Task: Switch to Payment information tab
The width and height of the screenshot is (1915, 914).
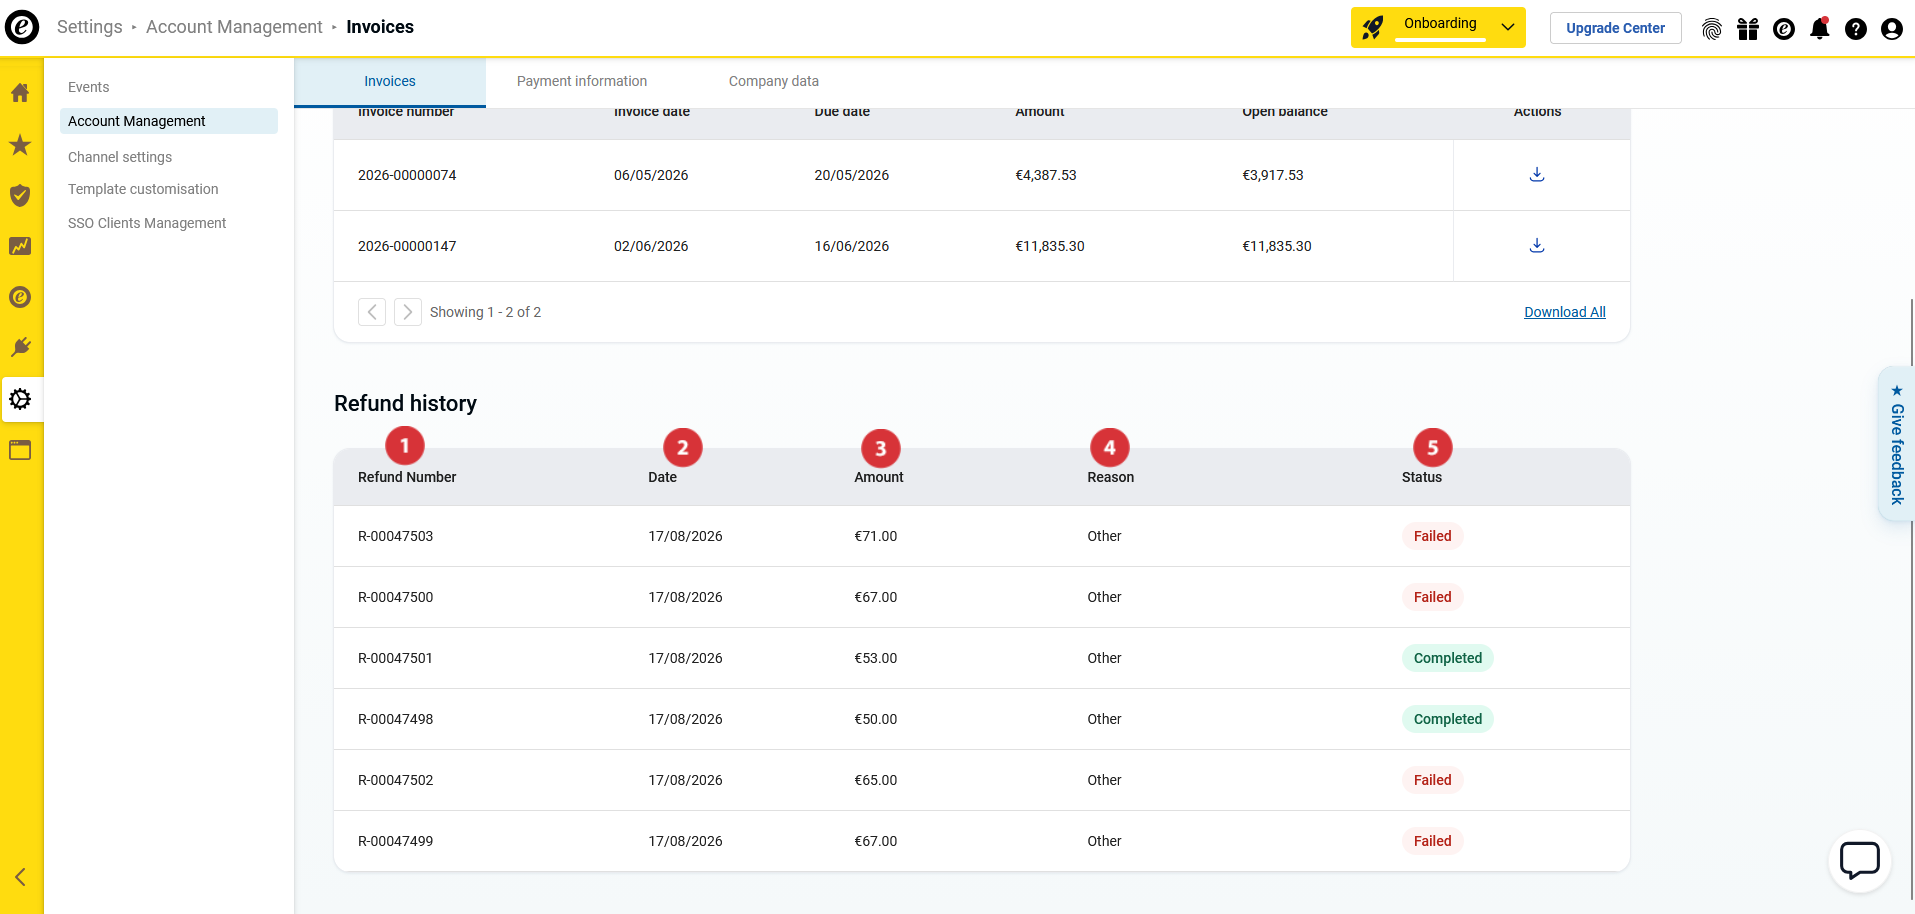Action: [582, 81]
